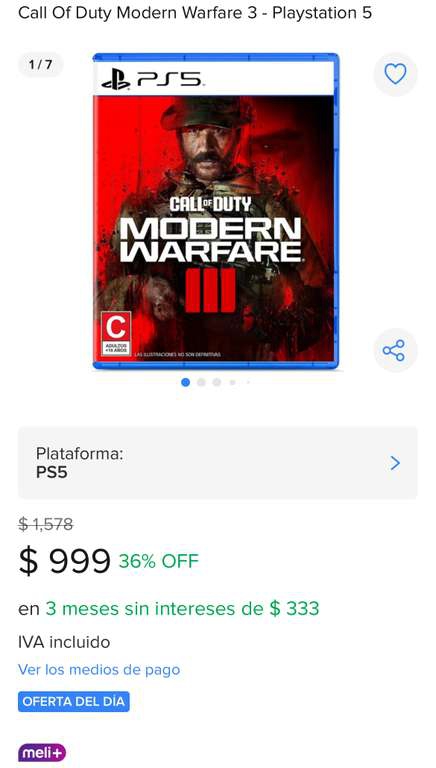The width and height of the screenshot is (436, 768).
Task: Click the Call Of Duty product title
Action: pos(195,13)
